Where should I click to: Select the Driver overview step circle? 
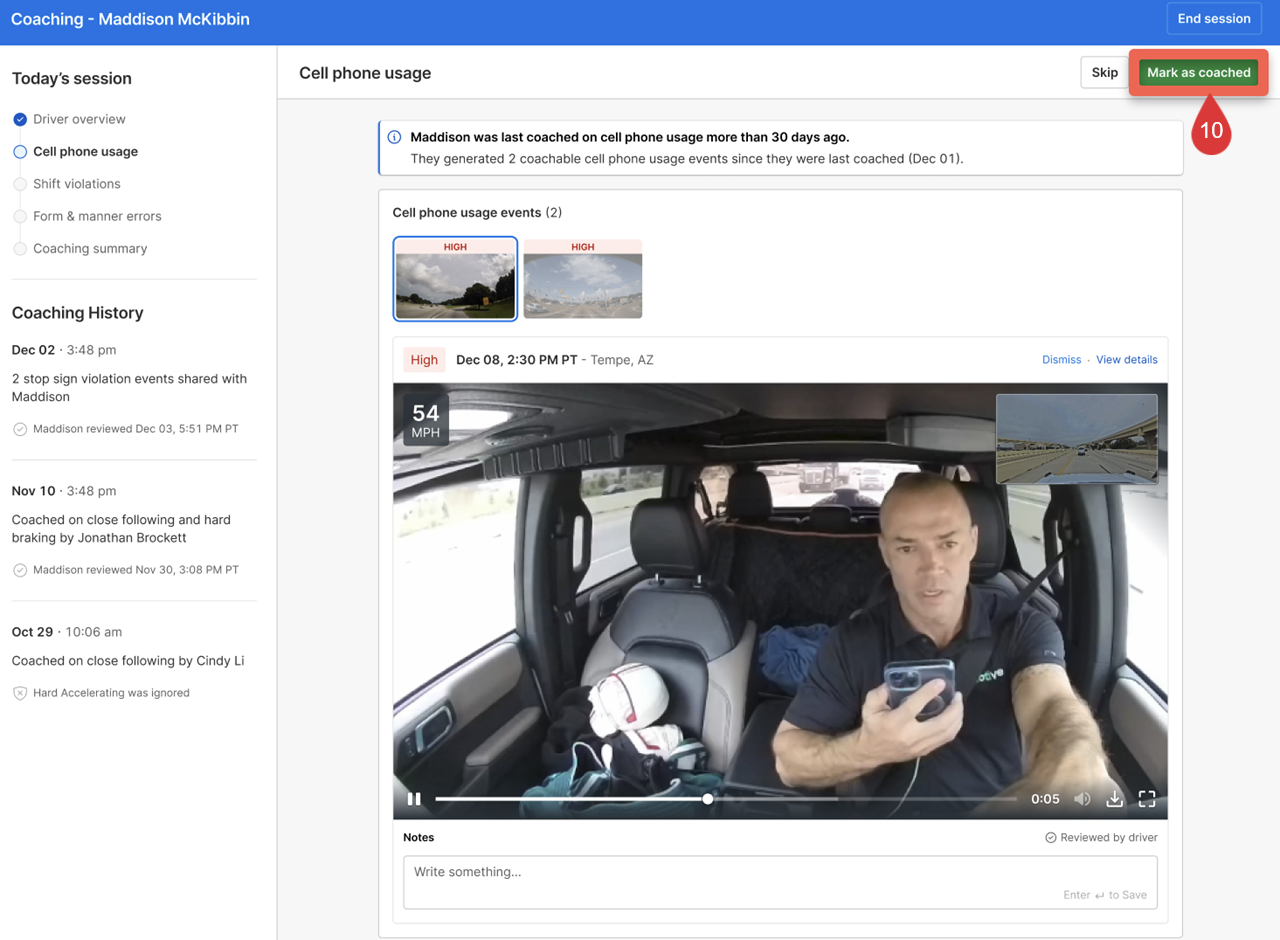click(20, 120)
